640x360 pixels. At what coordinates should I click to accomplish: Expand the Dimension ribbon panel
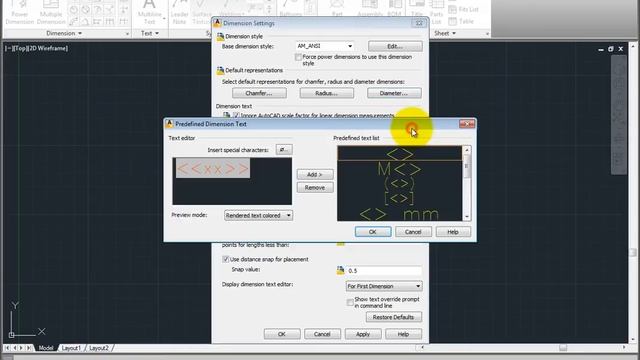click(x=64, y=33)
